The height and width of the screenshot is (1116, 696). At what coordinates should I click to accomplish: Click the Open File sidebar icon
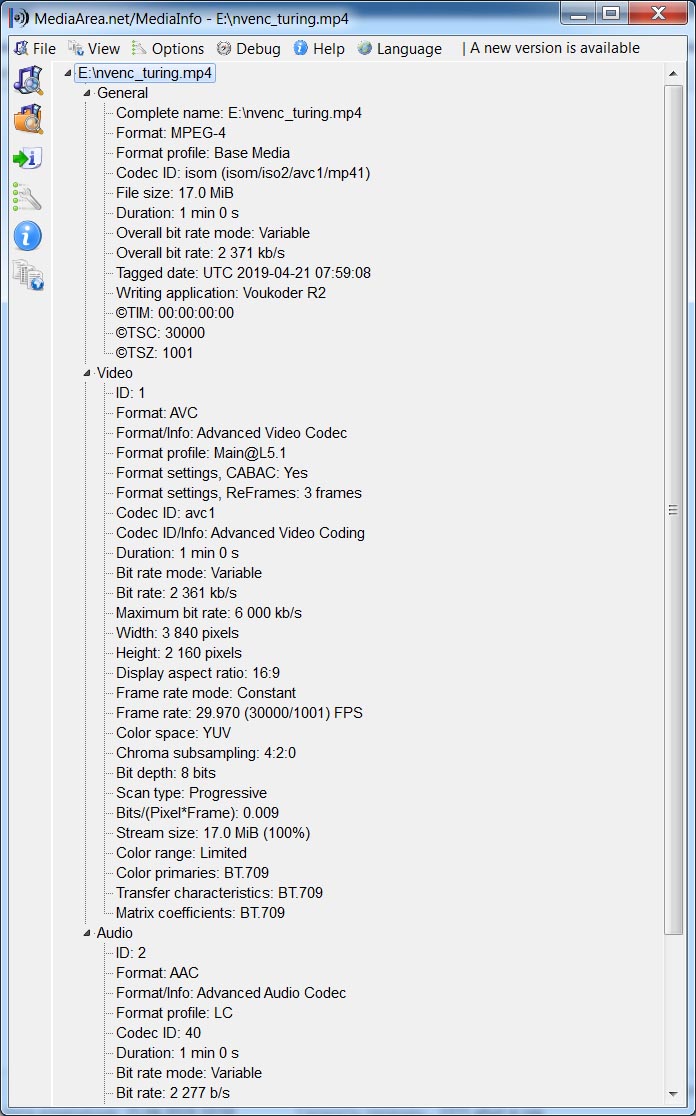point(28,80)
